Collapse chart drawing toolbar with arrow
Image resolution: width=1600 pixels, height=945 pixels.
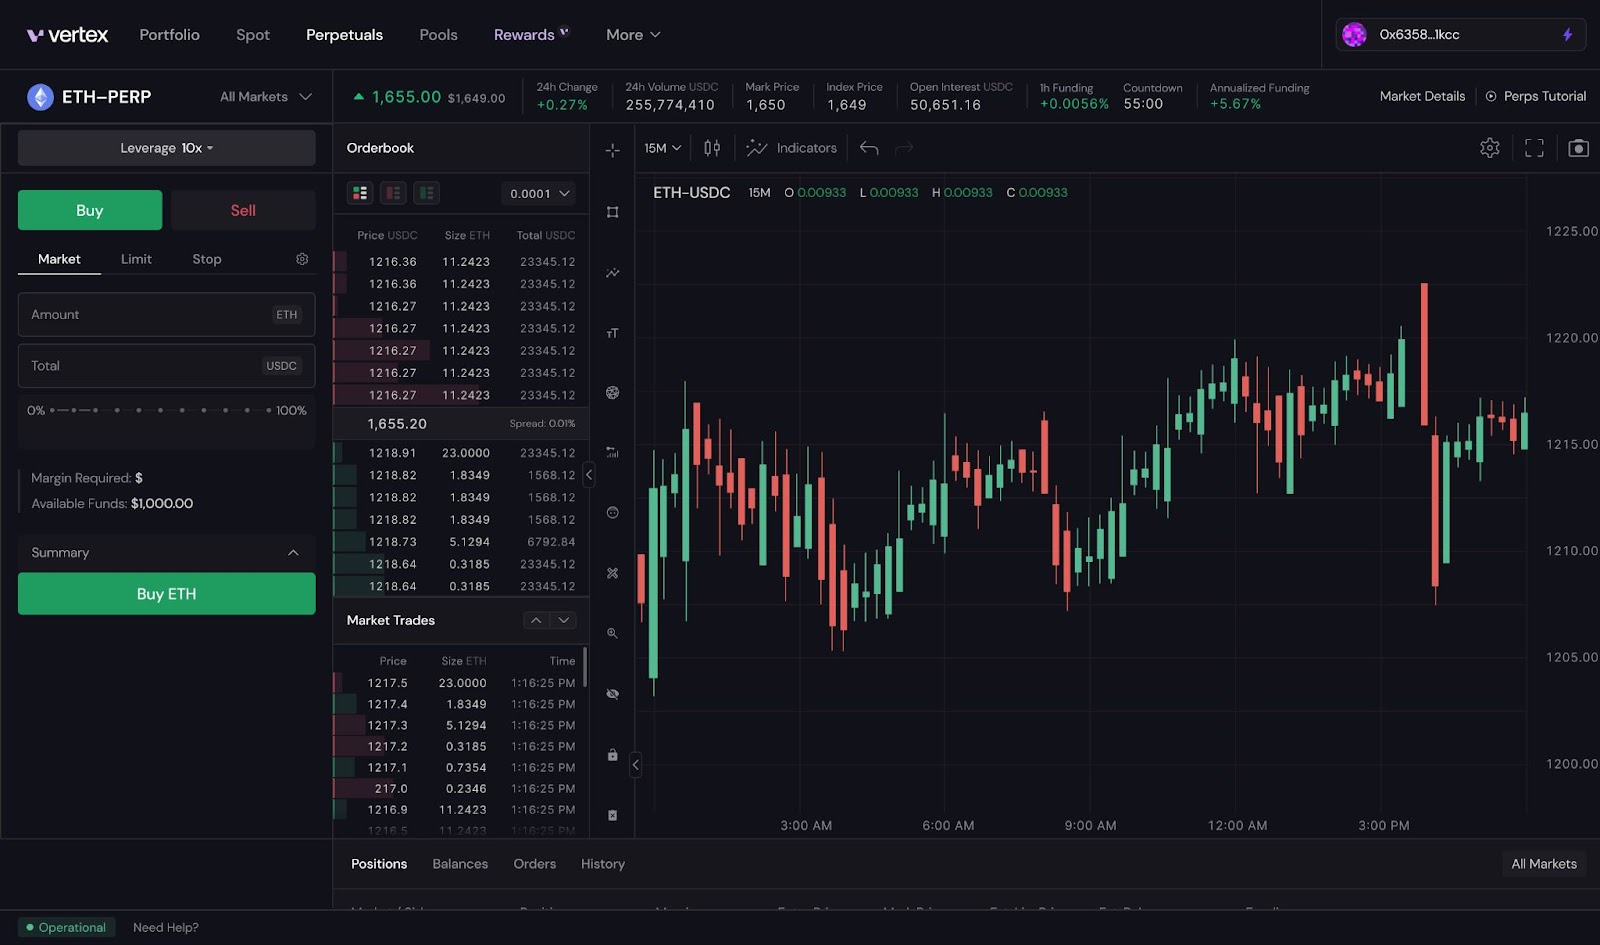(635, 765)
